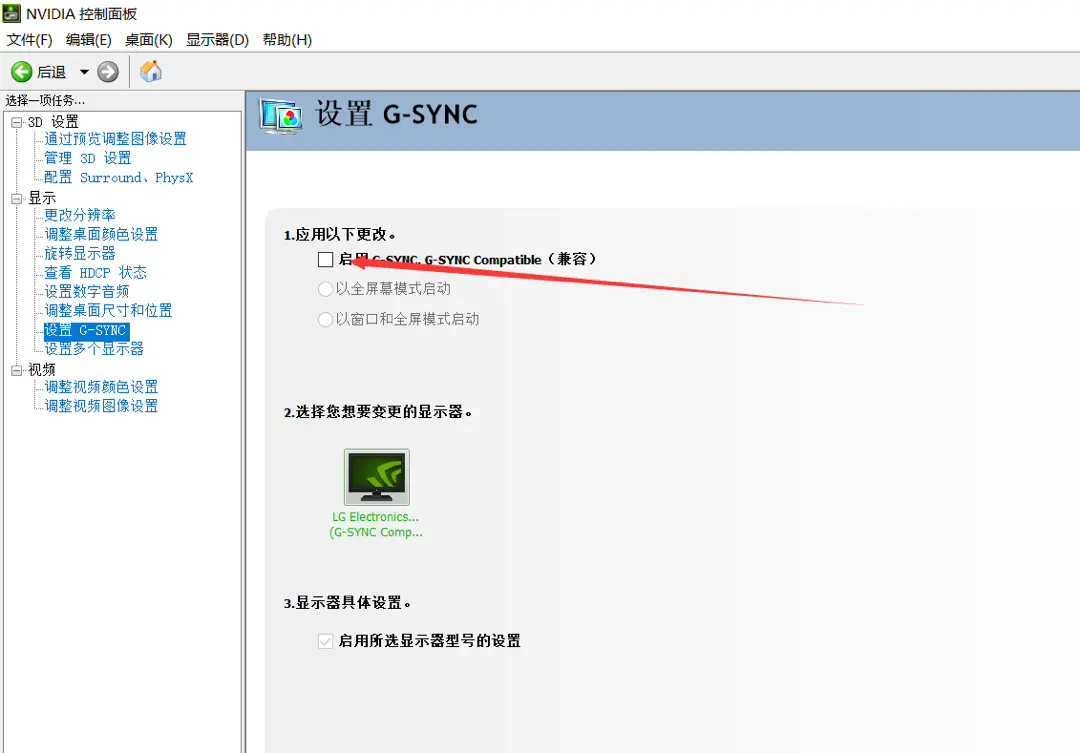Open the Home icon in toolbar
1080x753 pixels.
point(151,71)
